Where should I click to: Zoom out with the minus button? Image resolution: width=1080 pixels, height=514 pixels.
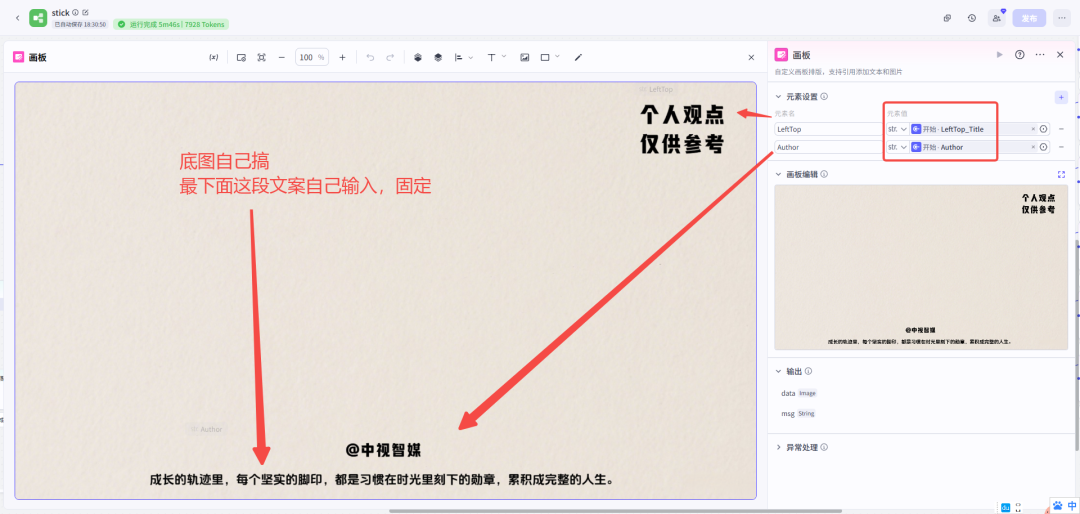point(281,58)
